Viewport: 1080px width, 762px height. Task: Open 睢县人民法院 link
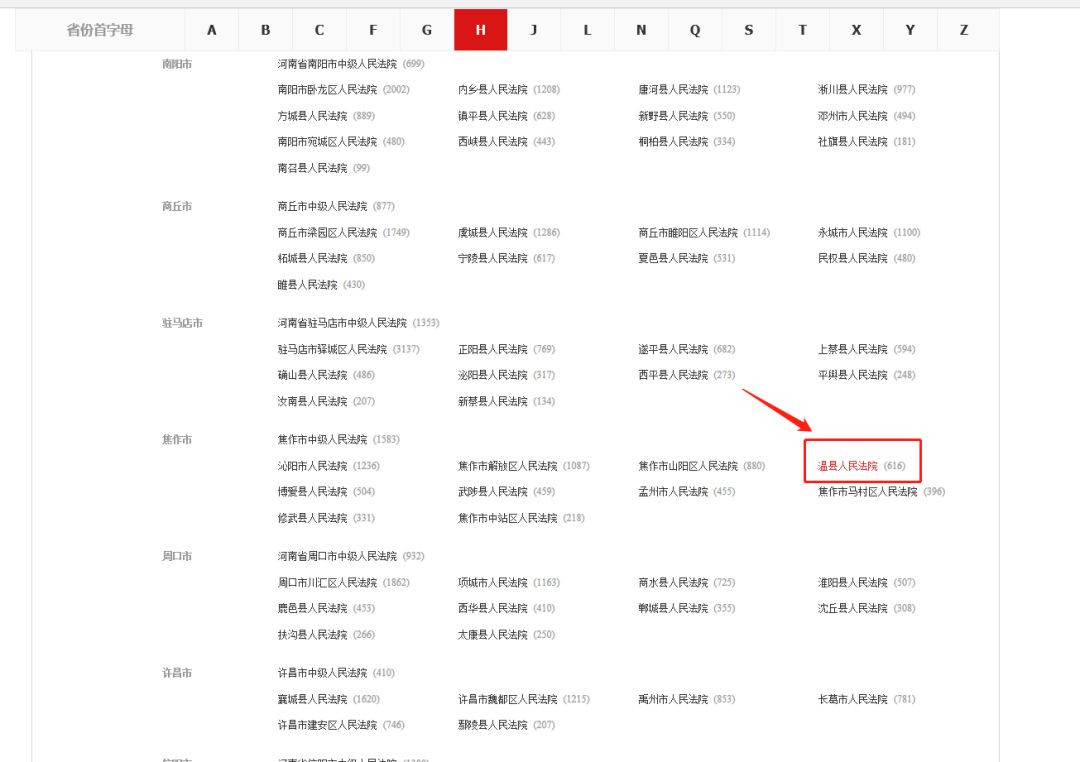[307, 284]
